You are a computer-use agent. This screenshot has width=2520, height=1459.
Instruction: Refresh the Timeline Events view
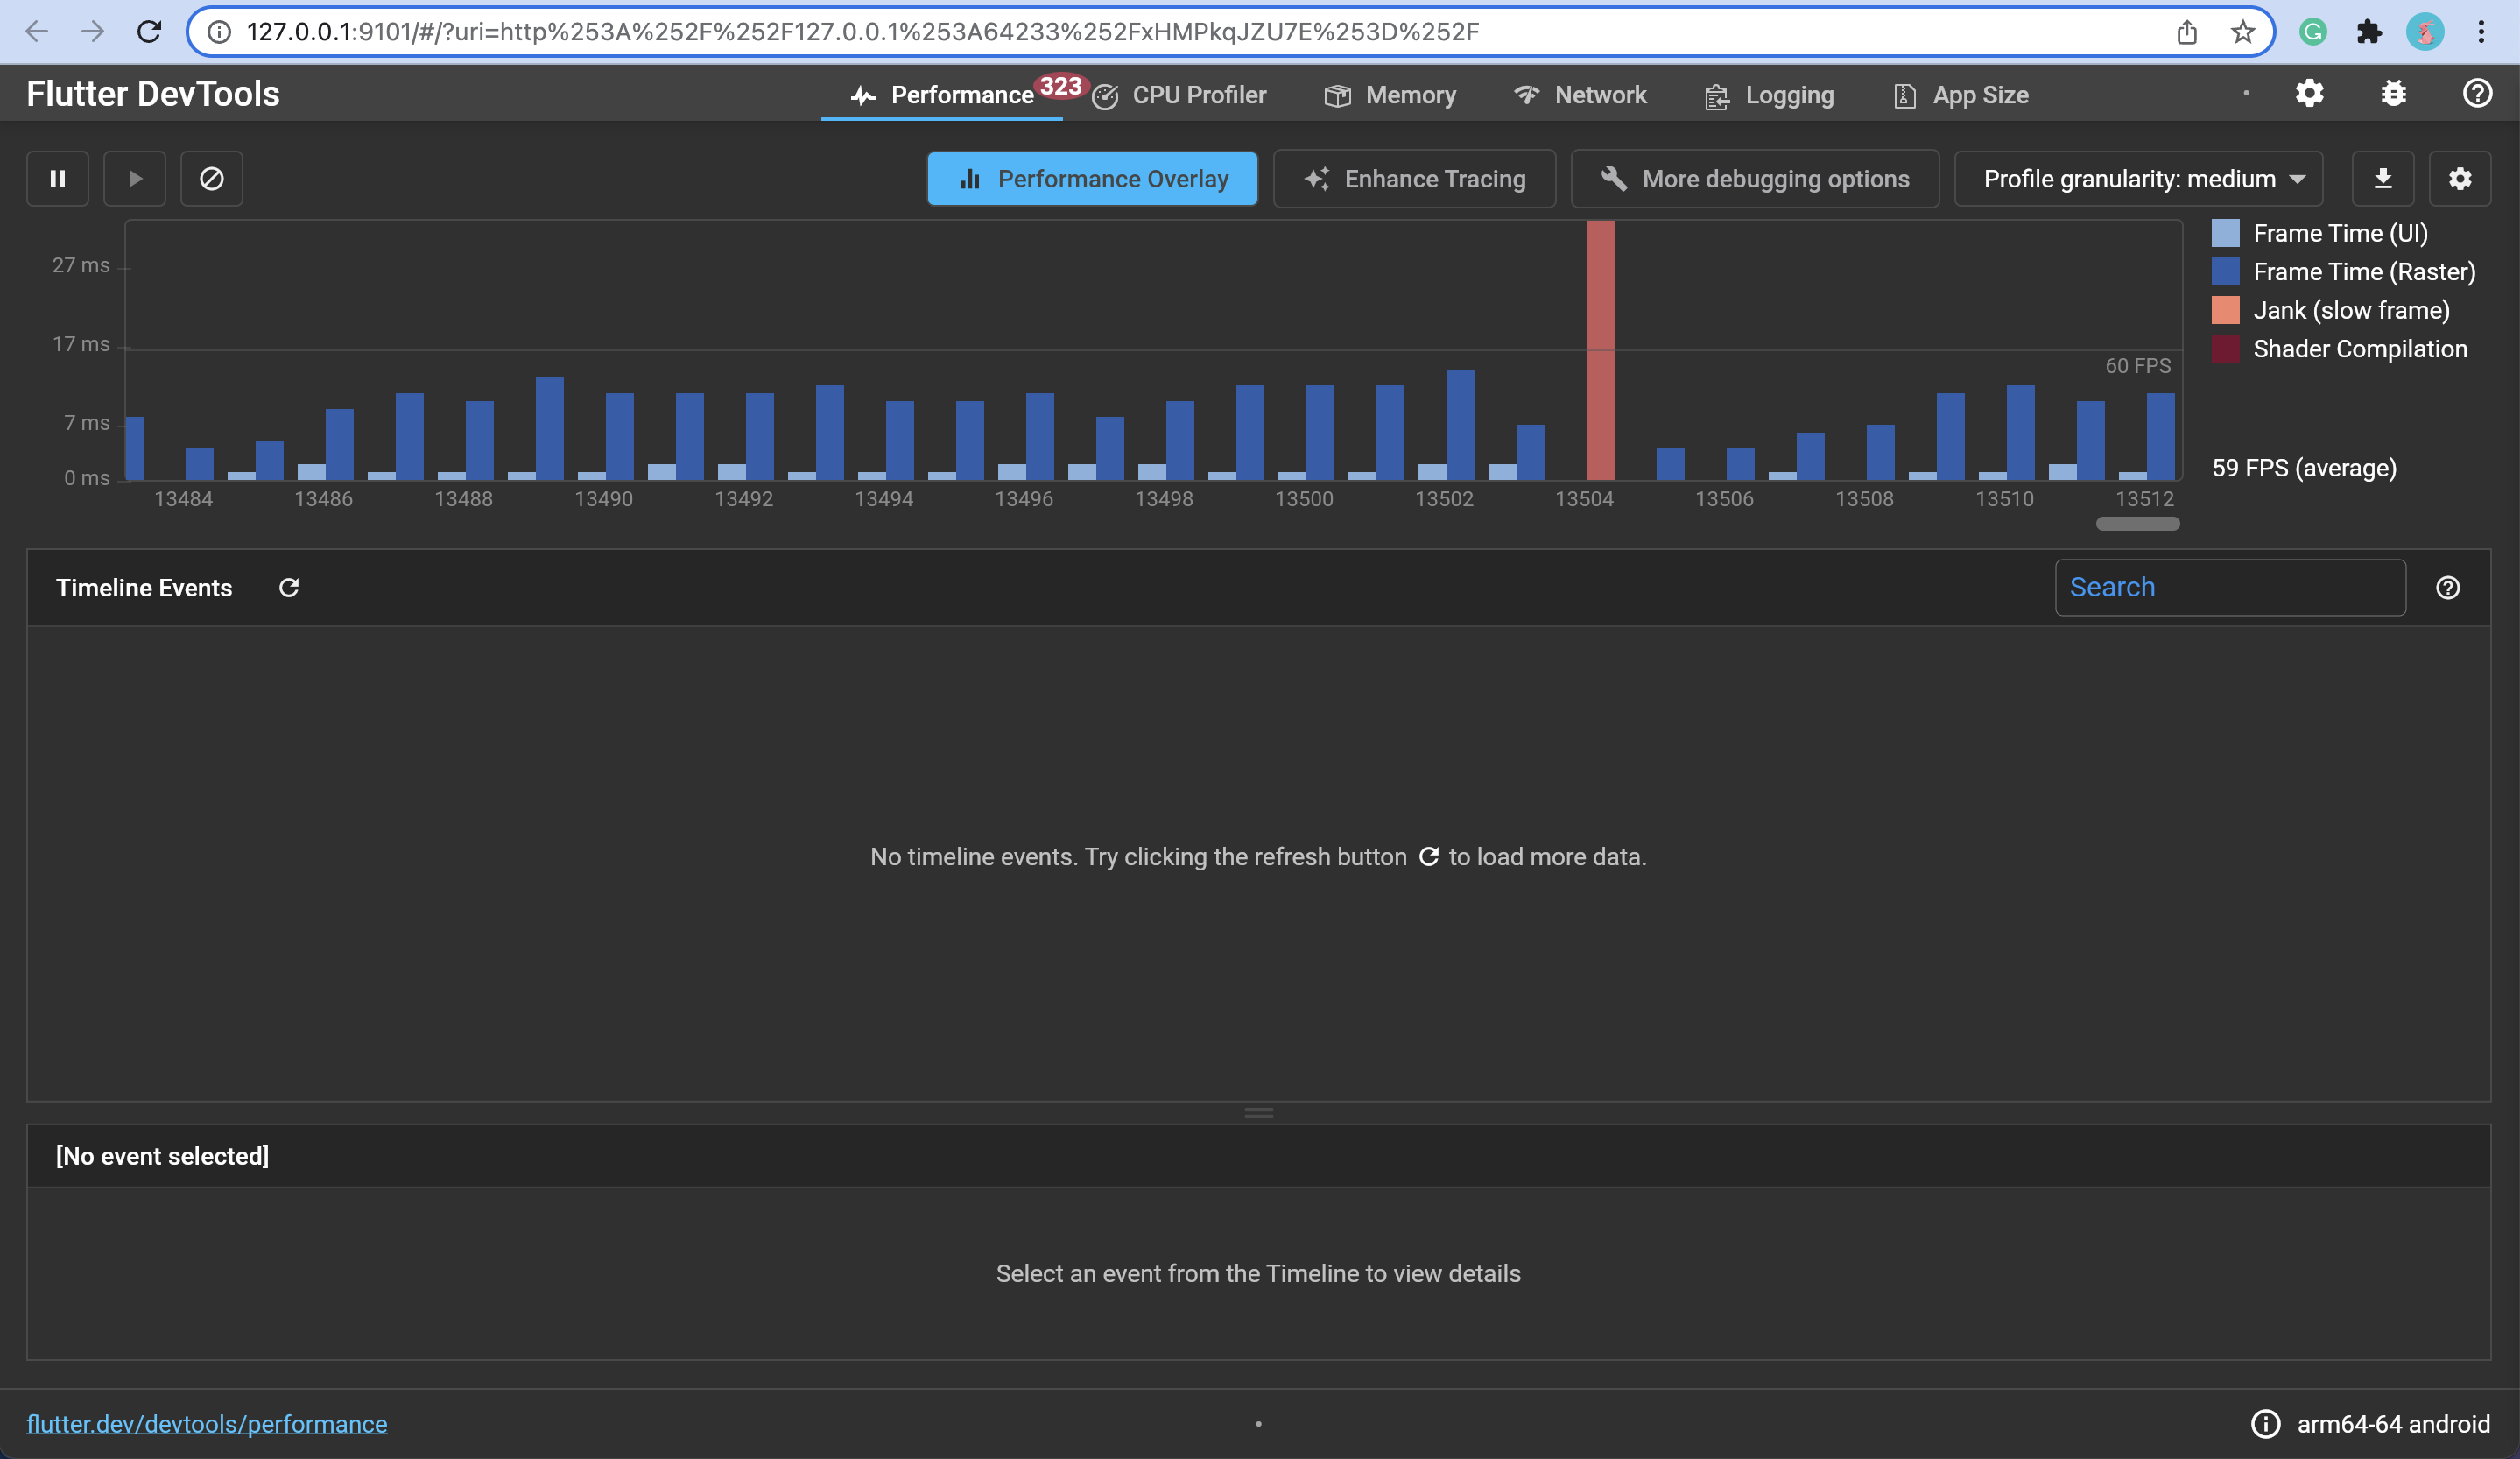[x=289, y=587]
